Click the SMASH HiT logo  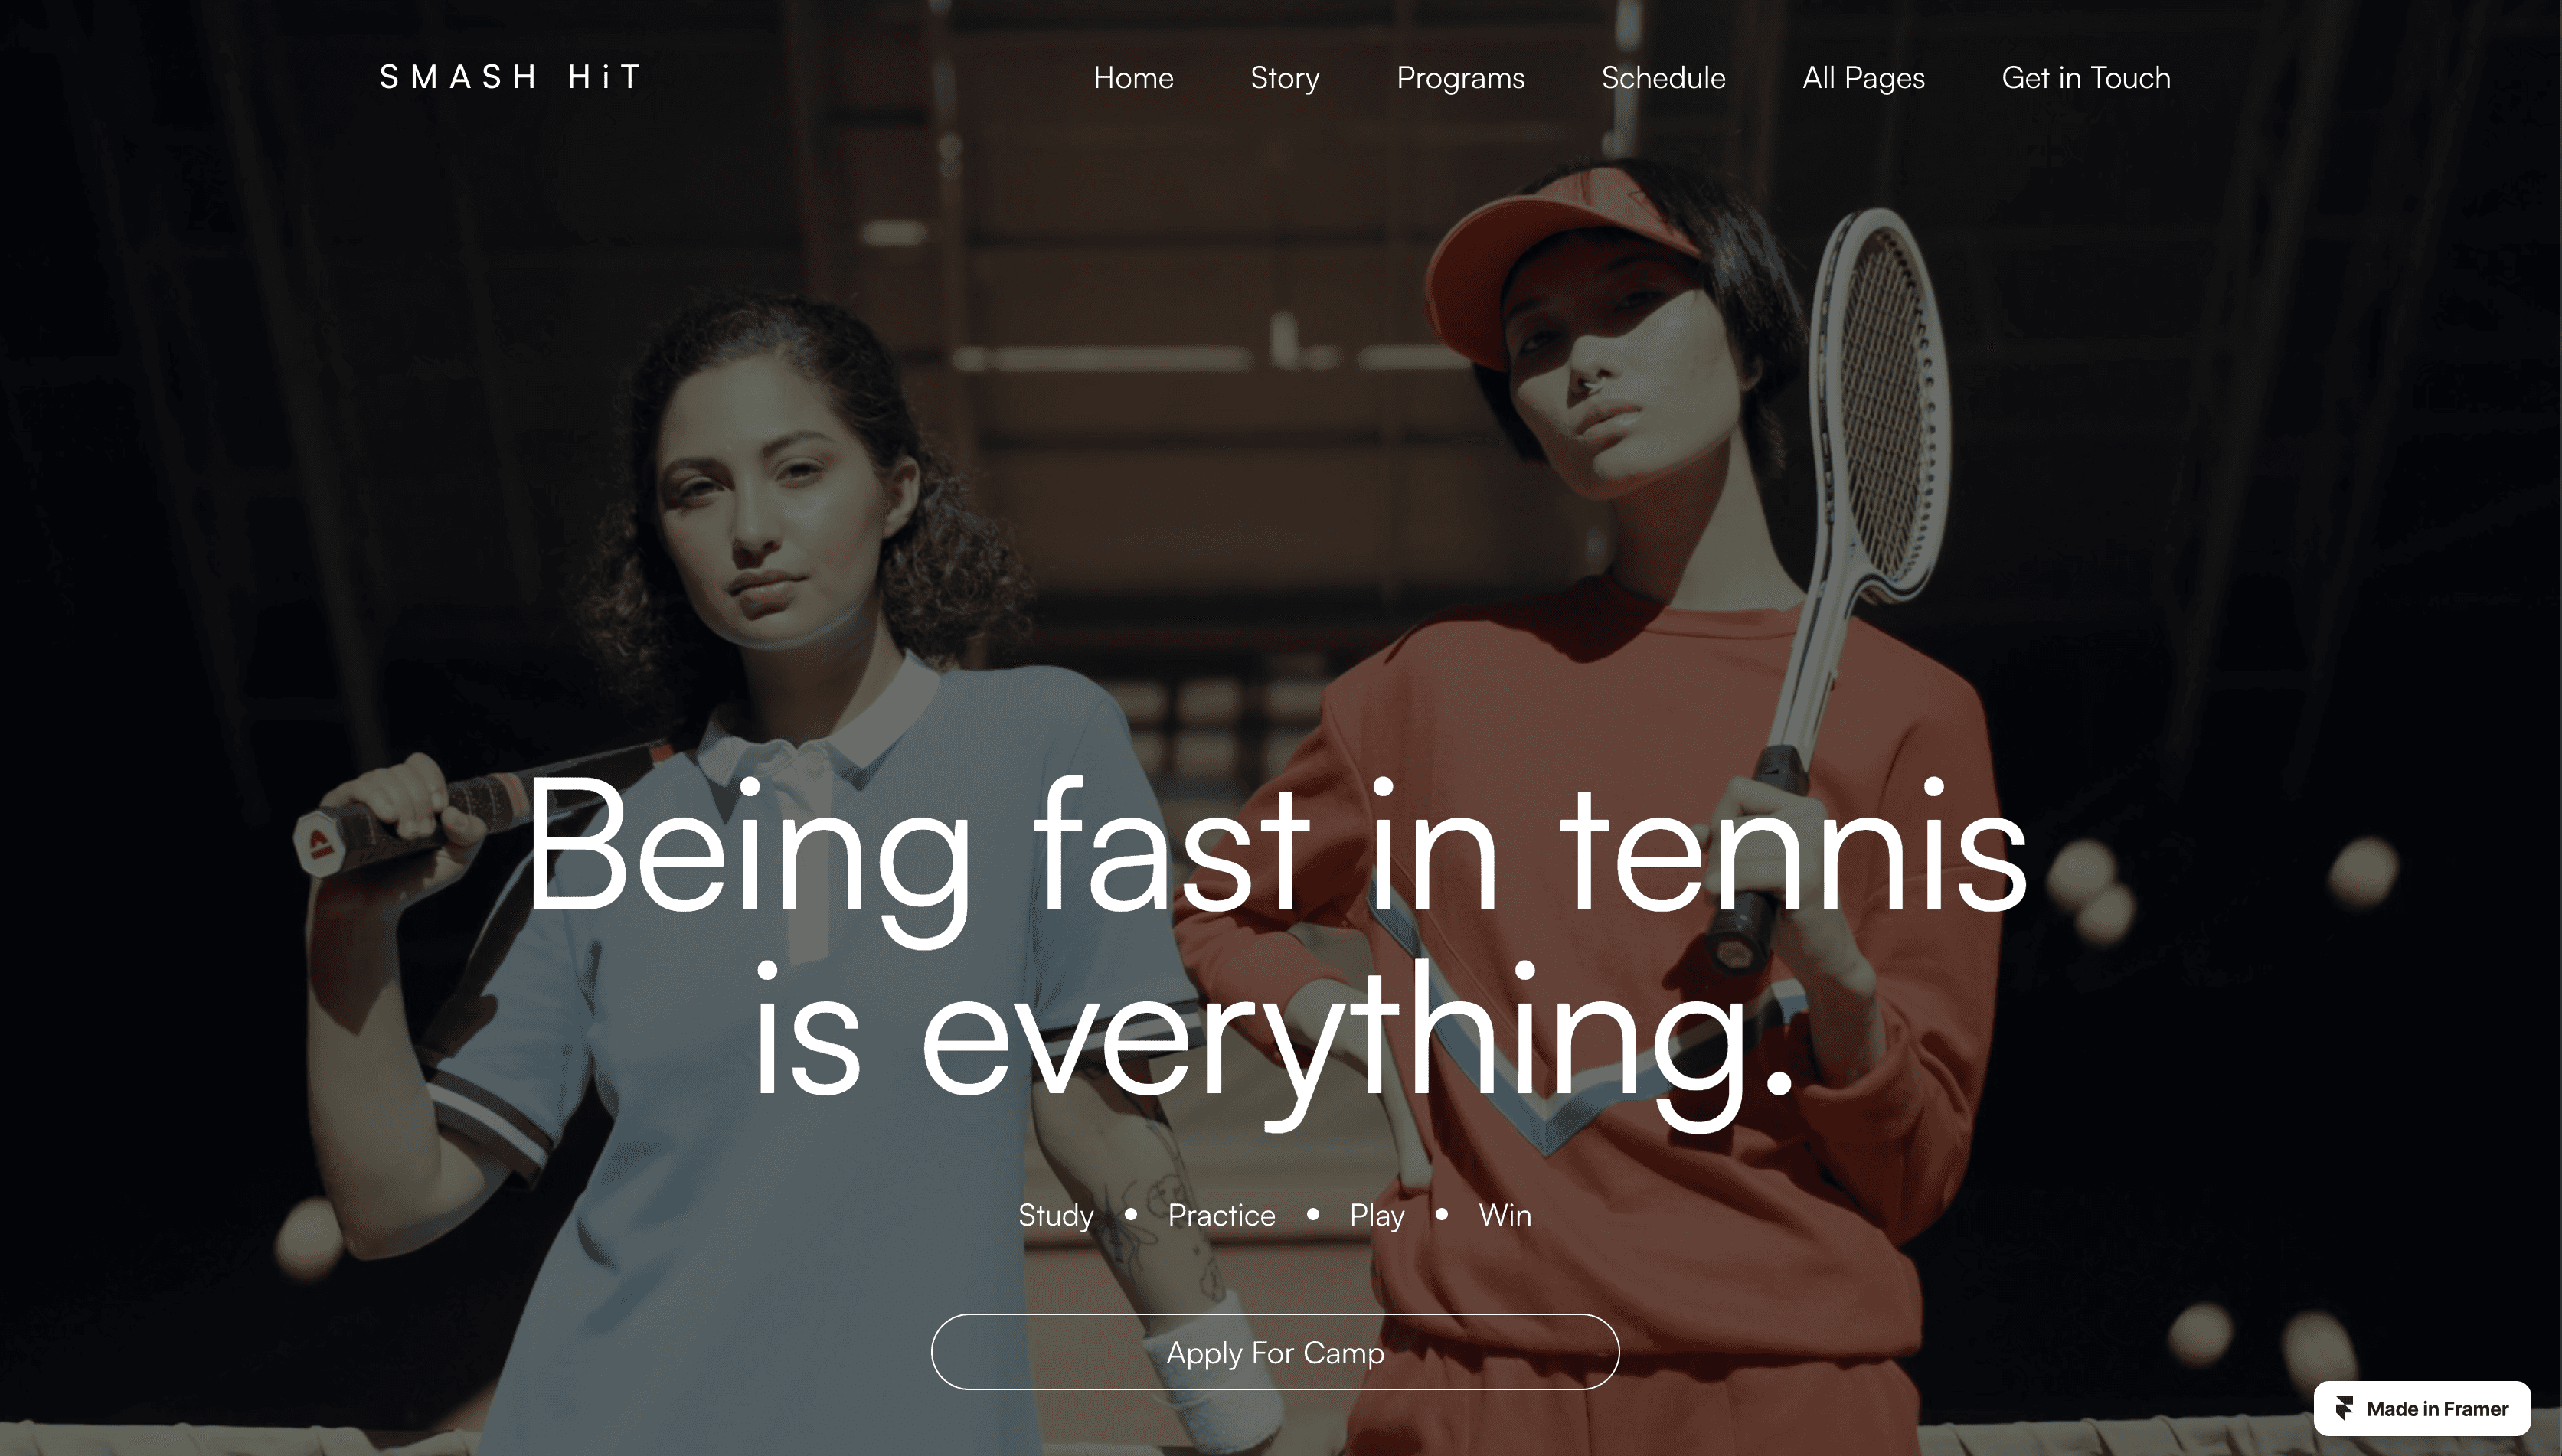pyautogui.click(x=511, y=77)
